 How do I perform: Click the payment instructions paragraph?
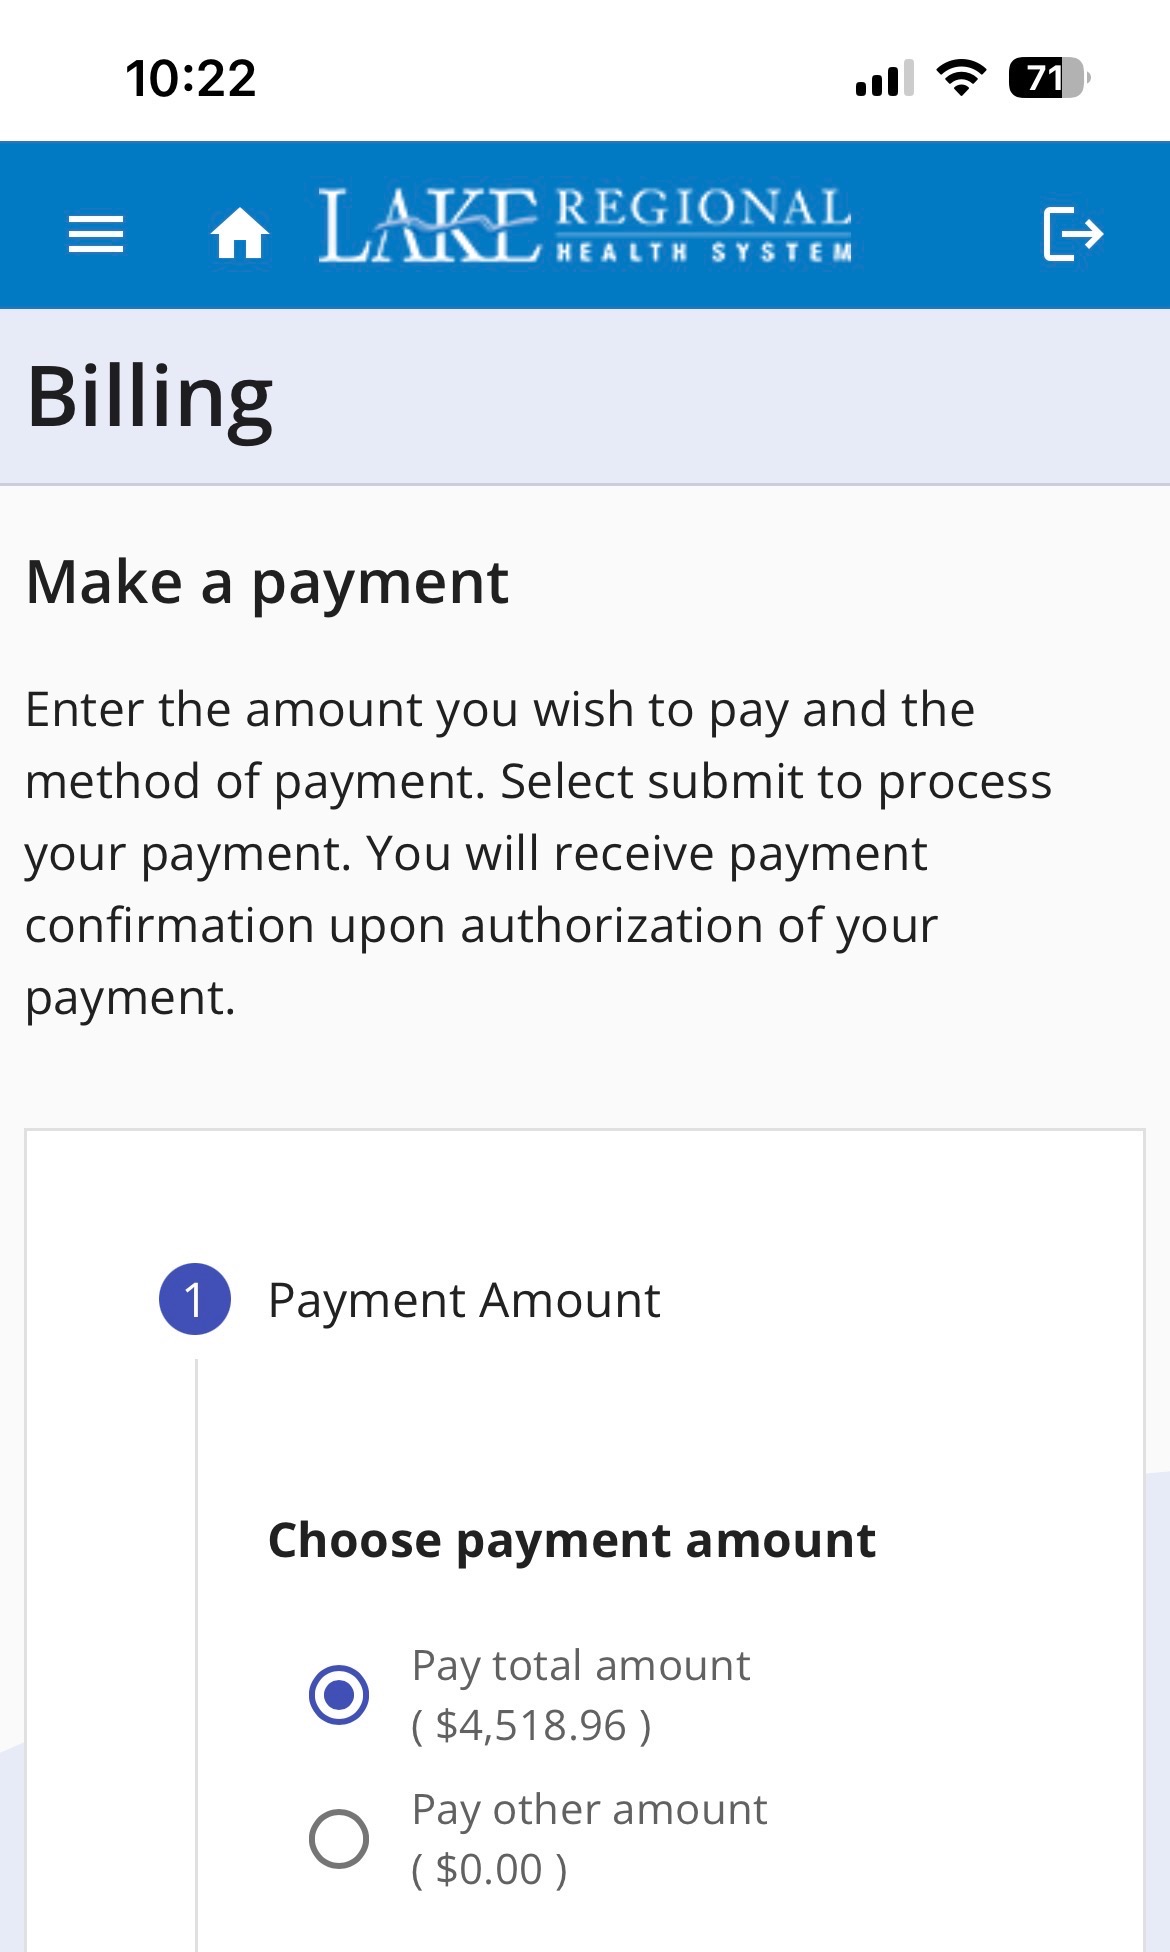point(540,853)
